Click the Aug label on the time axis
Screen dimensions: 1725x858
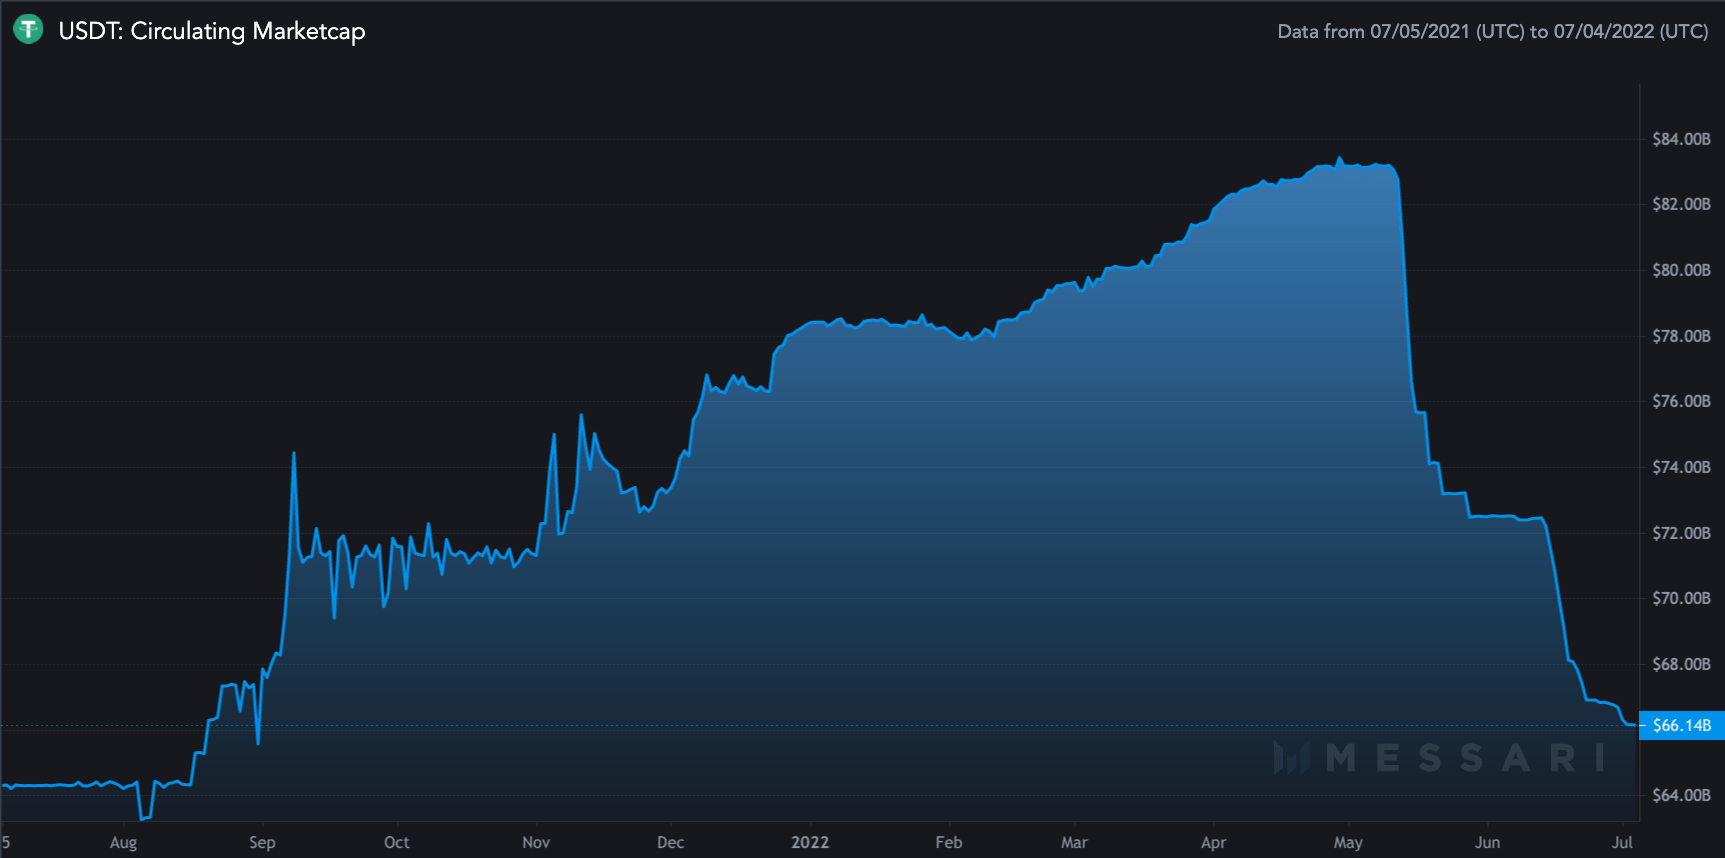[123, 842]
